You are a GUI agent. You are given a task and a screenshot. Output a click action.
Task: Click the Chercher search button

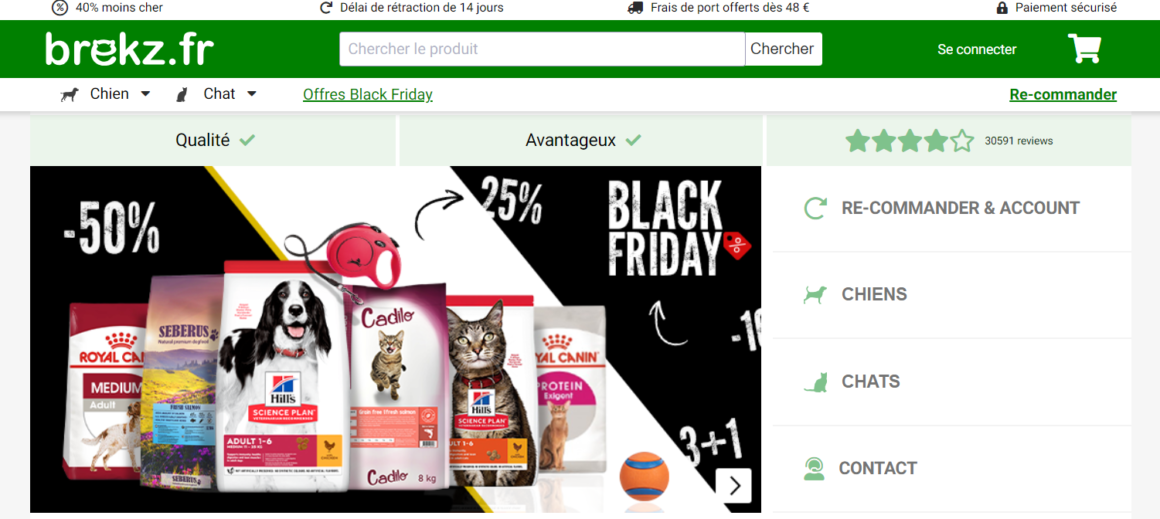pyautogui.click(x=783, y=49)
